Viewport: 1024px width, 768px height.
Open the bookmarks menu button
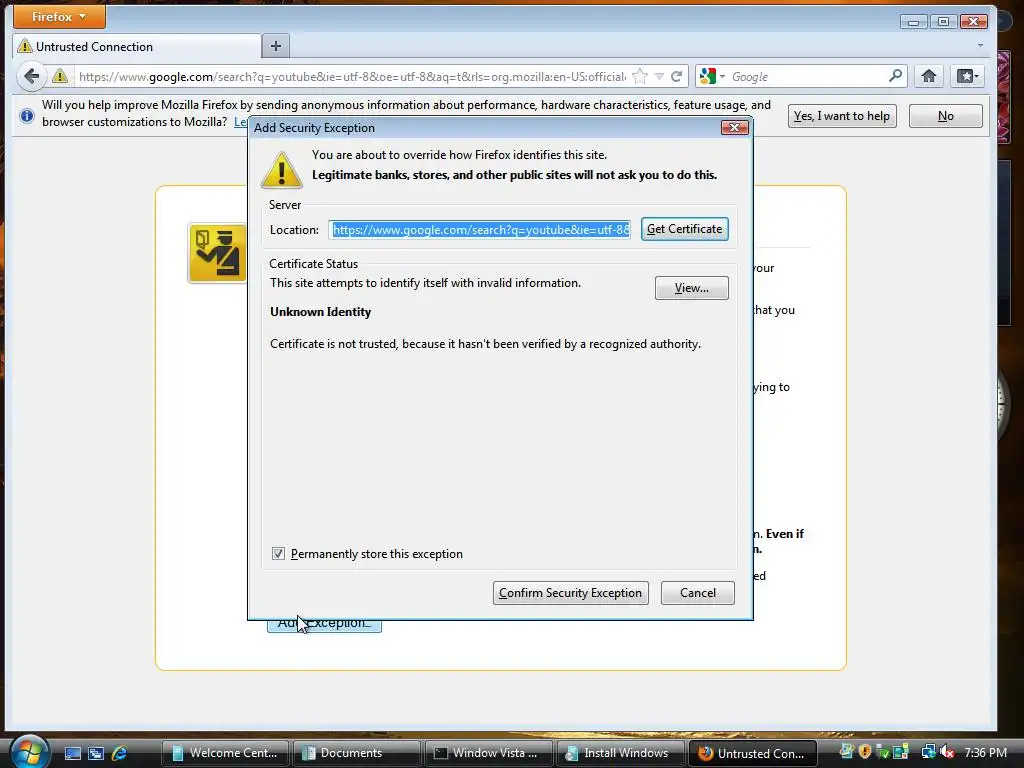(967, 76)
